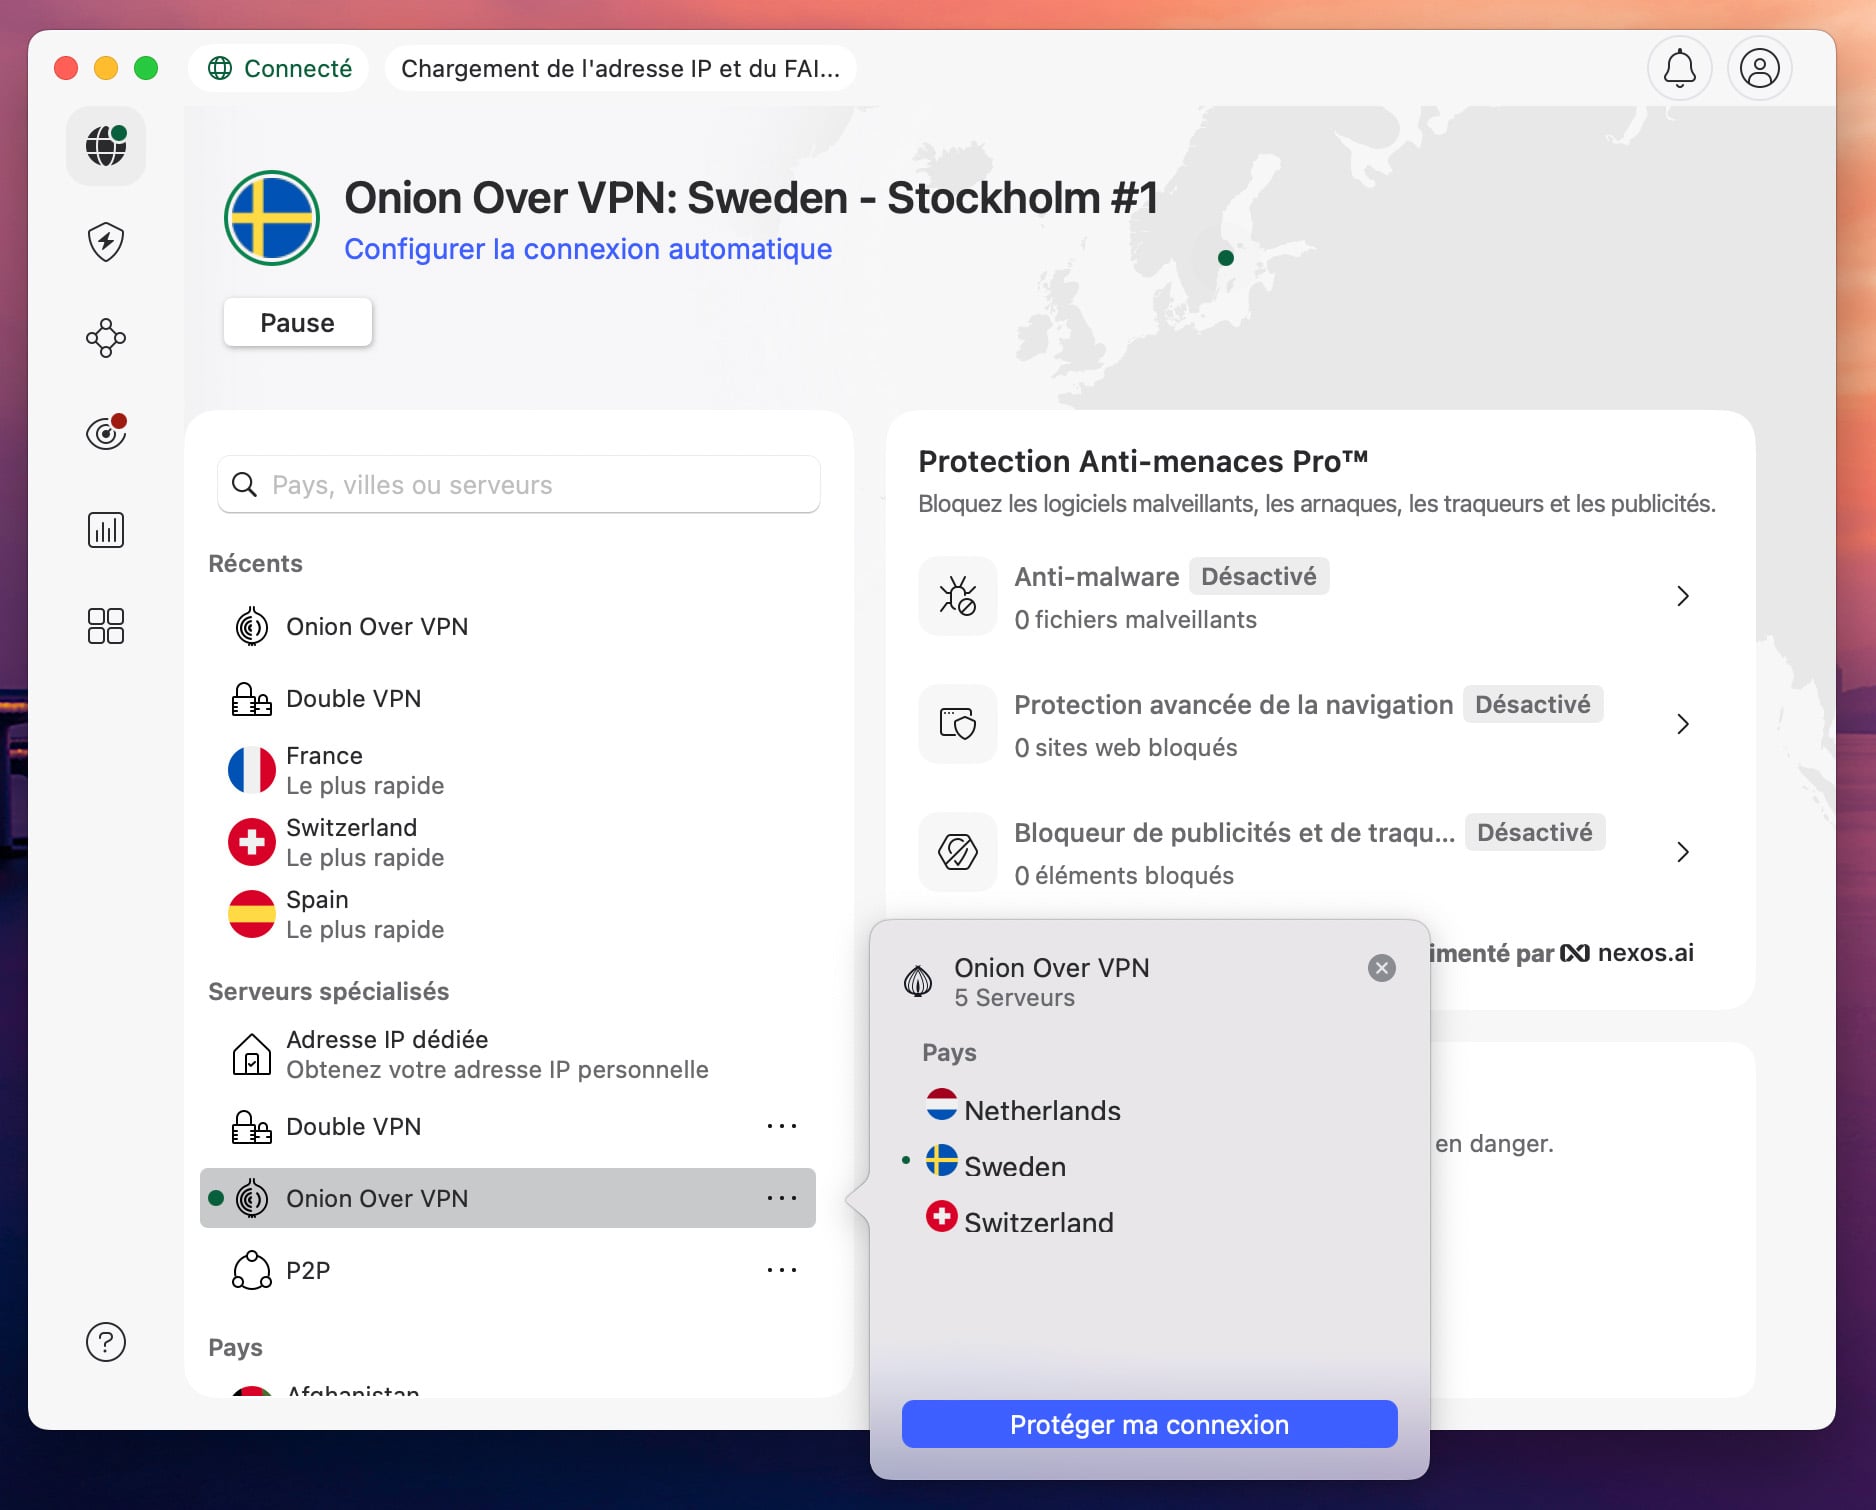Open statistics bar chart icon in sidebar

click(x=106, y=530)
